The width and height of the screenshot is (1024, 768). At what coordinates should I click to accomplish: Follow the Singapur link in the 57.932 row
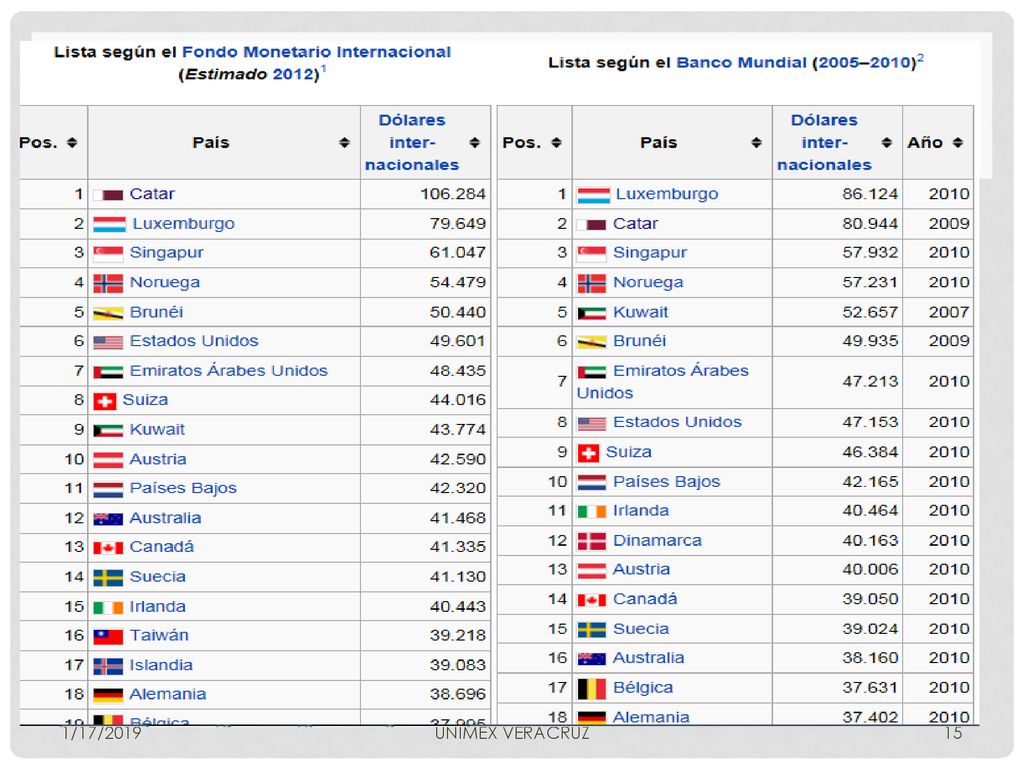coord(650,253)
